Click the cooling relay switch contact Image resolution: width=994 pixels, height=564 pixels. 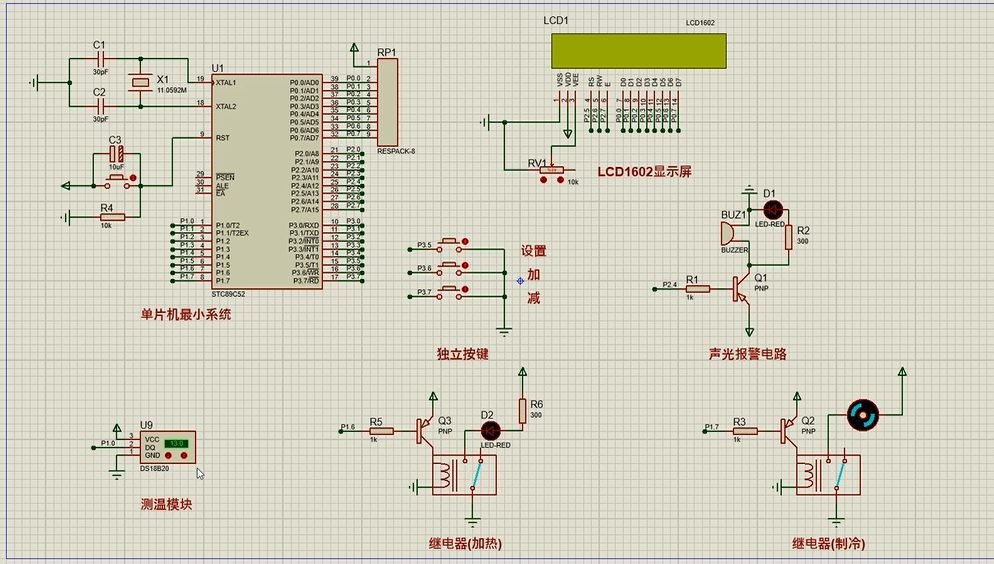tap(843, 474)
